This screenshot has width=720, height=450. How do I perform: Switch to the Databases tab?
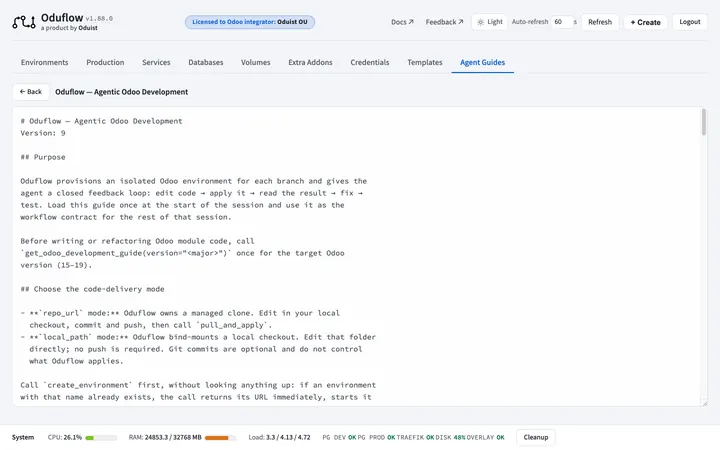point(206,62)
